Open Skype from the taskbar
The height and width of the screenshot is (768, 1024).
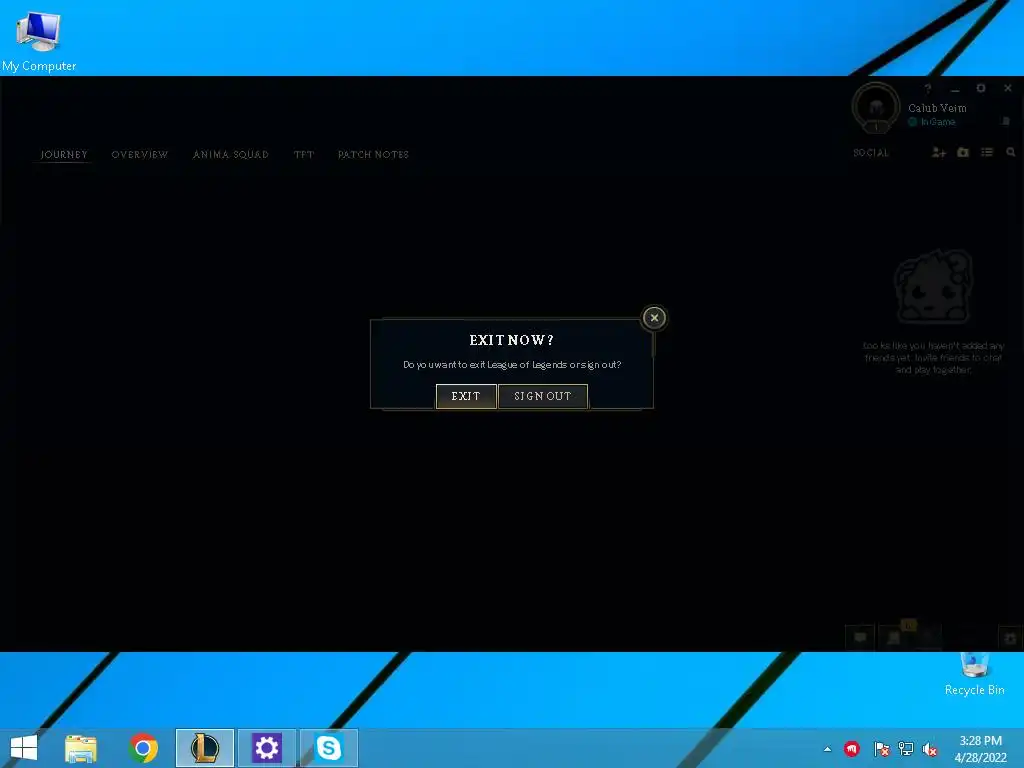tap(328, 748)
